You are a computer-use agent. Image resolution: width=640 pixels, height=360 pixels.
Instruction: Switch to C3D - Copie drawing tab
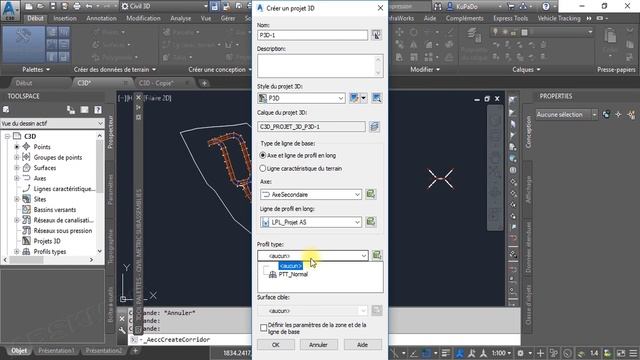pos(156,83)
